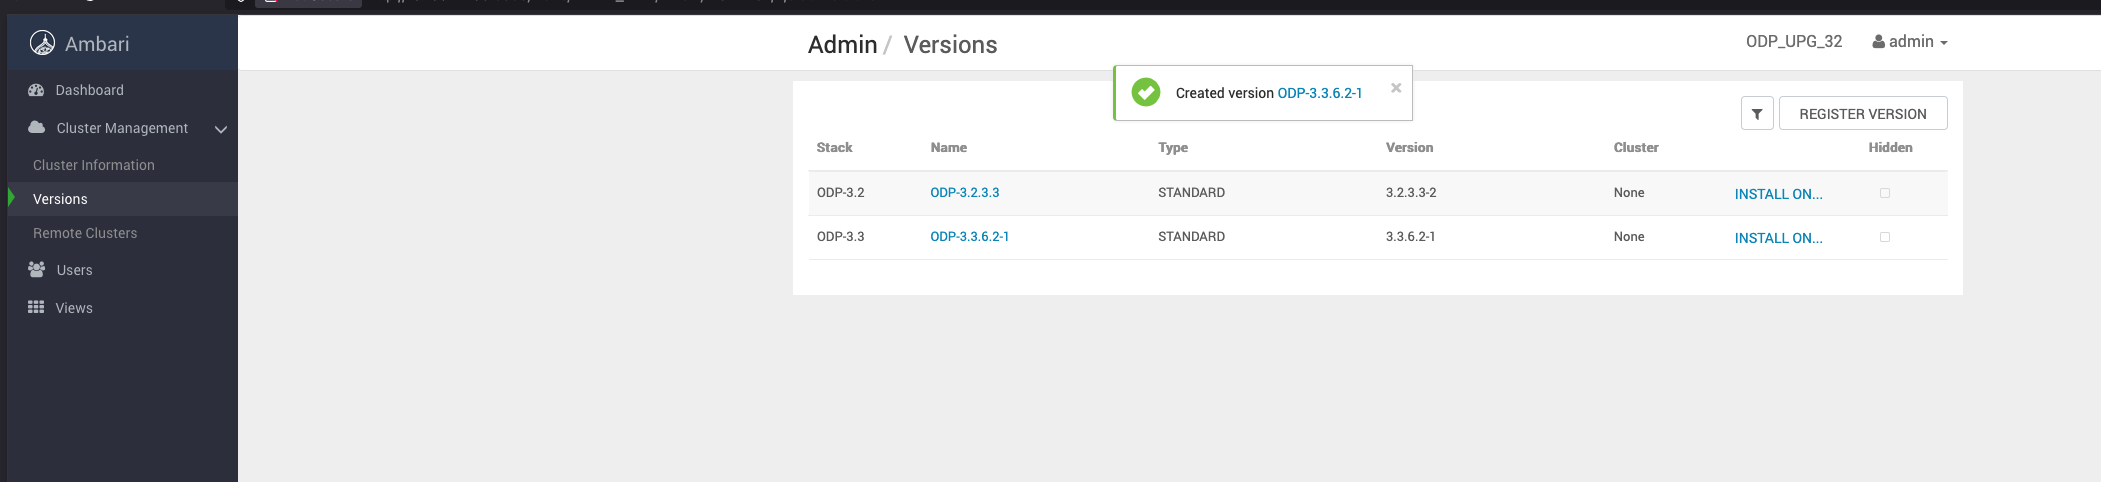Close the Created version notification

tap(1396, 88)
